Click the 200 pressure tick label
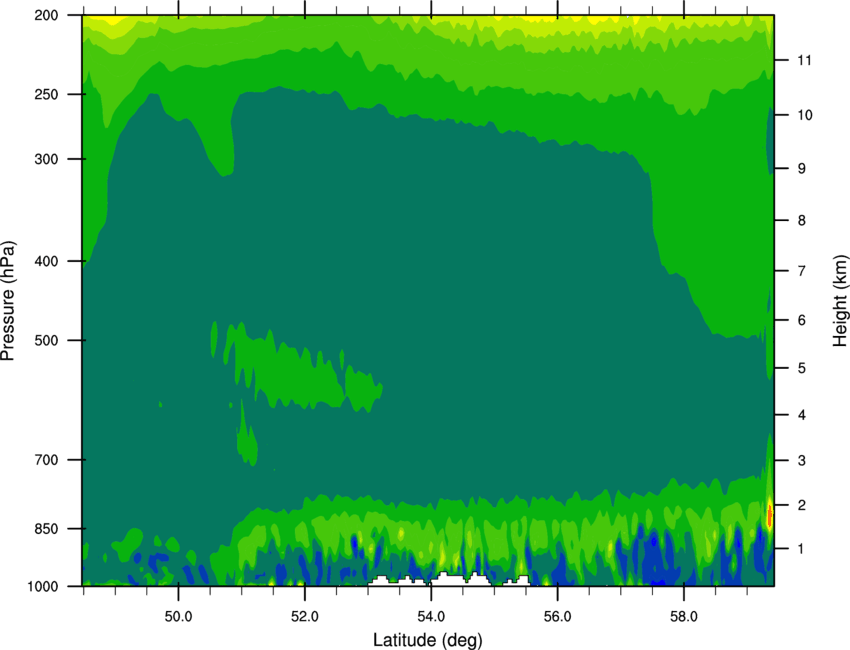The width and height of the screenshot is (850, 650). 46,15
